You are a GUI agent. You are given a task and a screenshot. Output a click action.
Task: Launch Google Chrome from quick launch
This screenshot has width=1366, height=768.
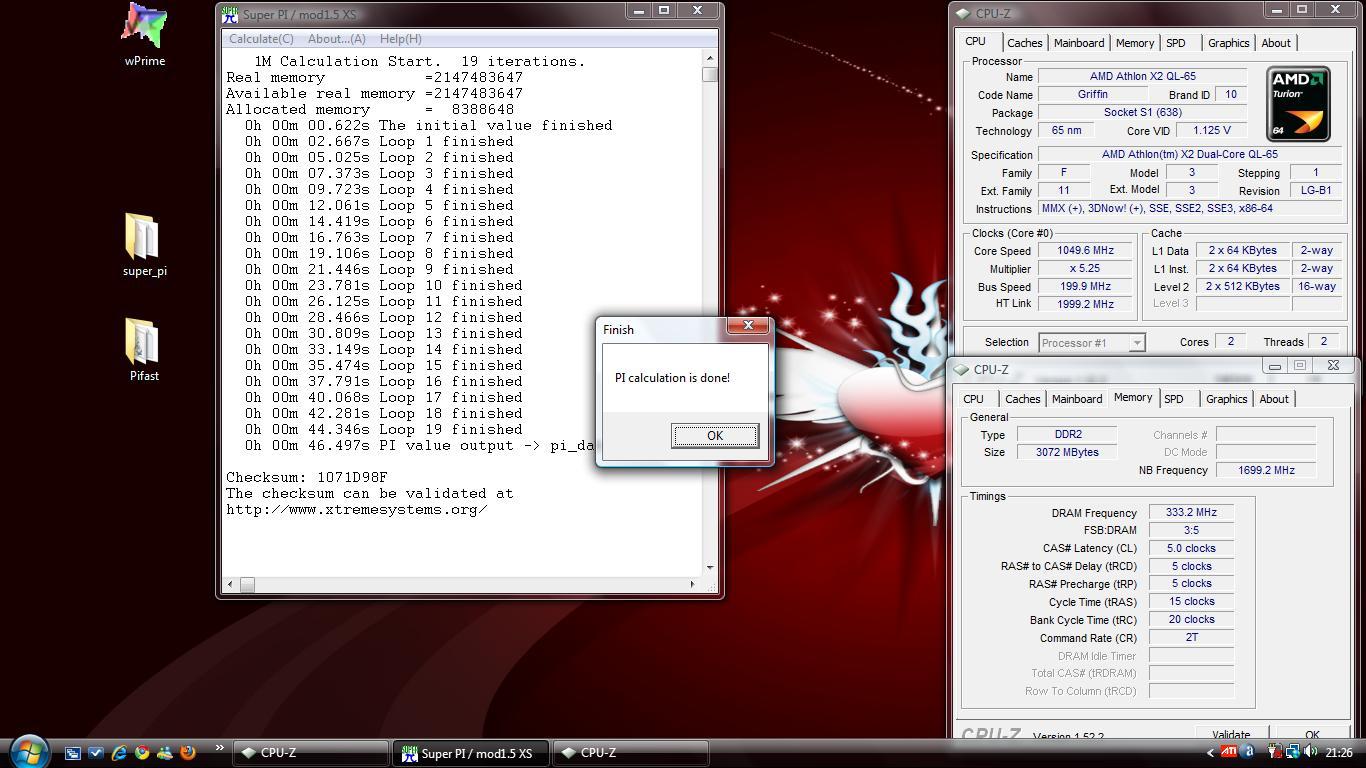pos(142,753)
